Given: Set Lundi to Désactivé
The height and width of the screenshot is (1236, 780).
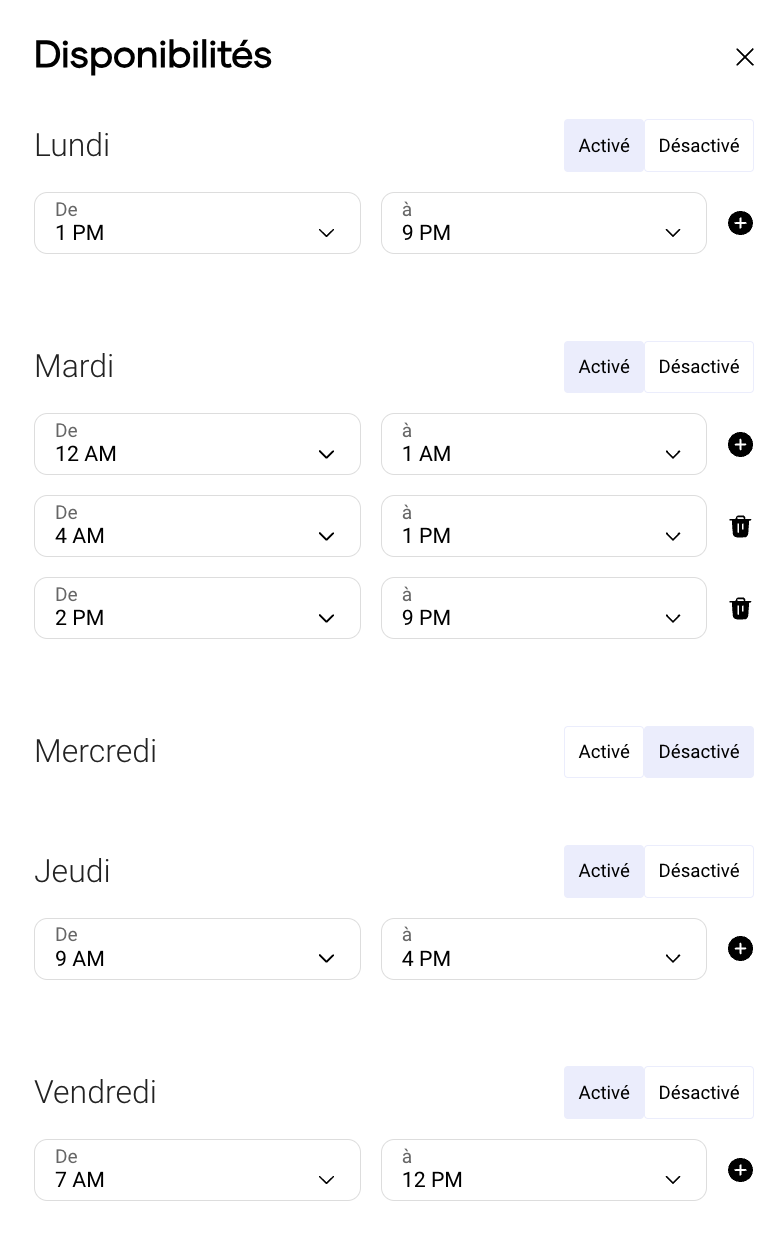Looking at the screenshot, I should (698, 146).
